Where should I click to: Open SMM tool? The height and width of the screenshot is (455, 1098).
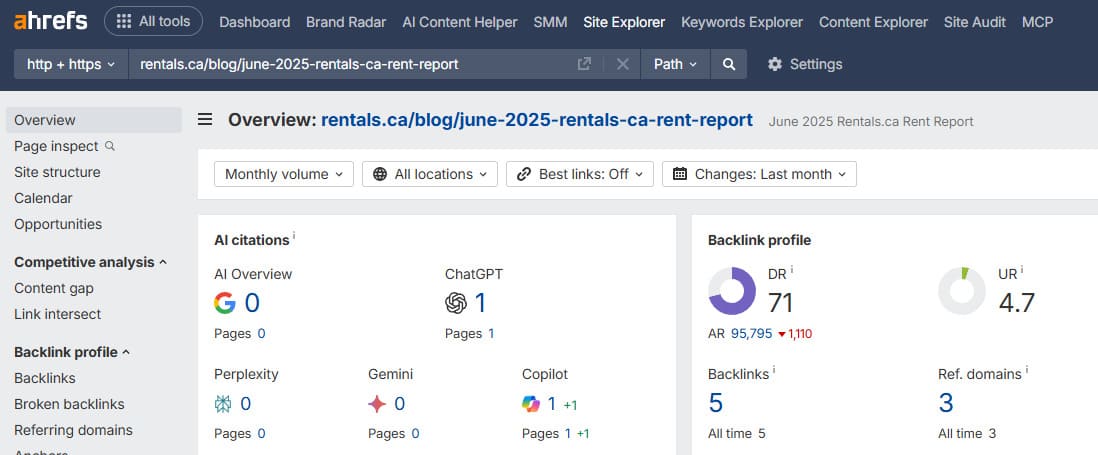(x=550, y=22)
